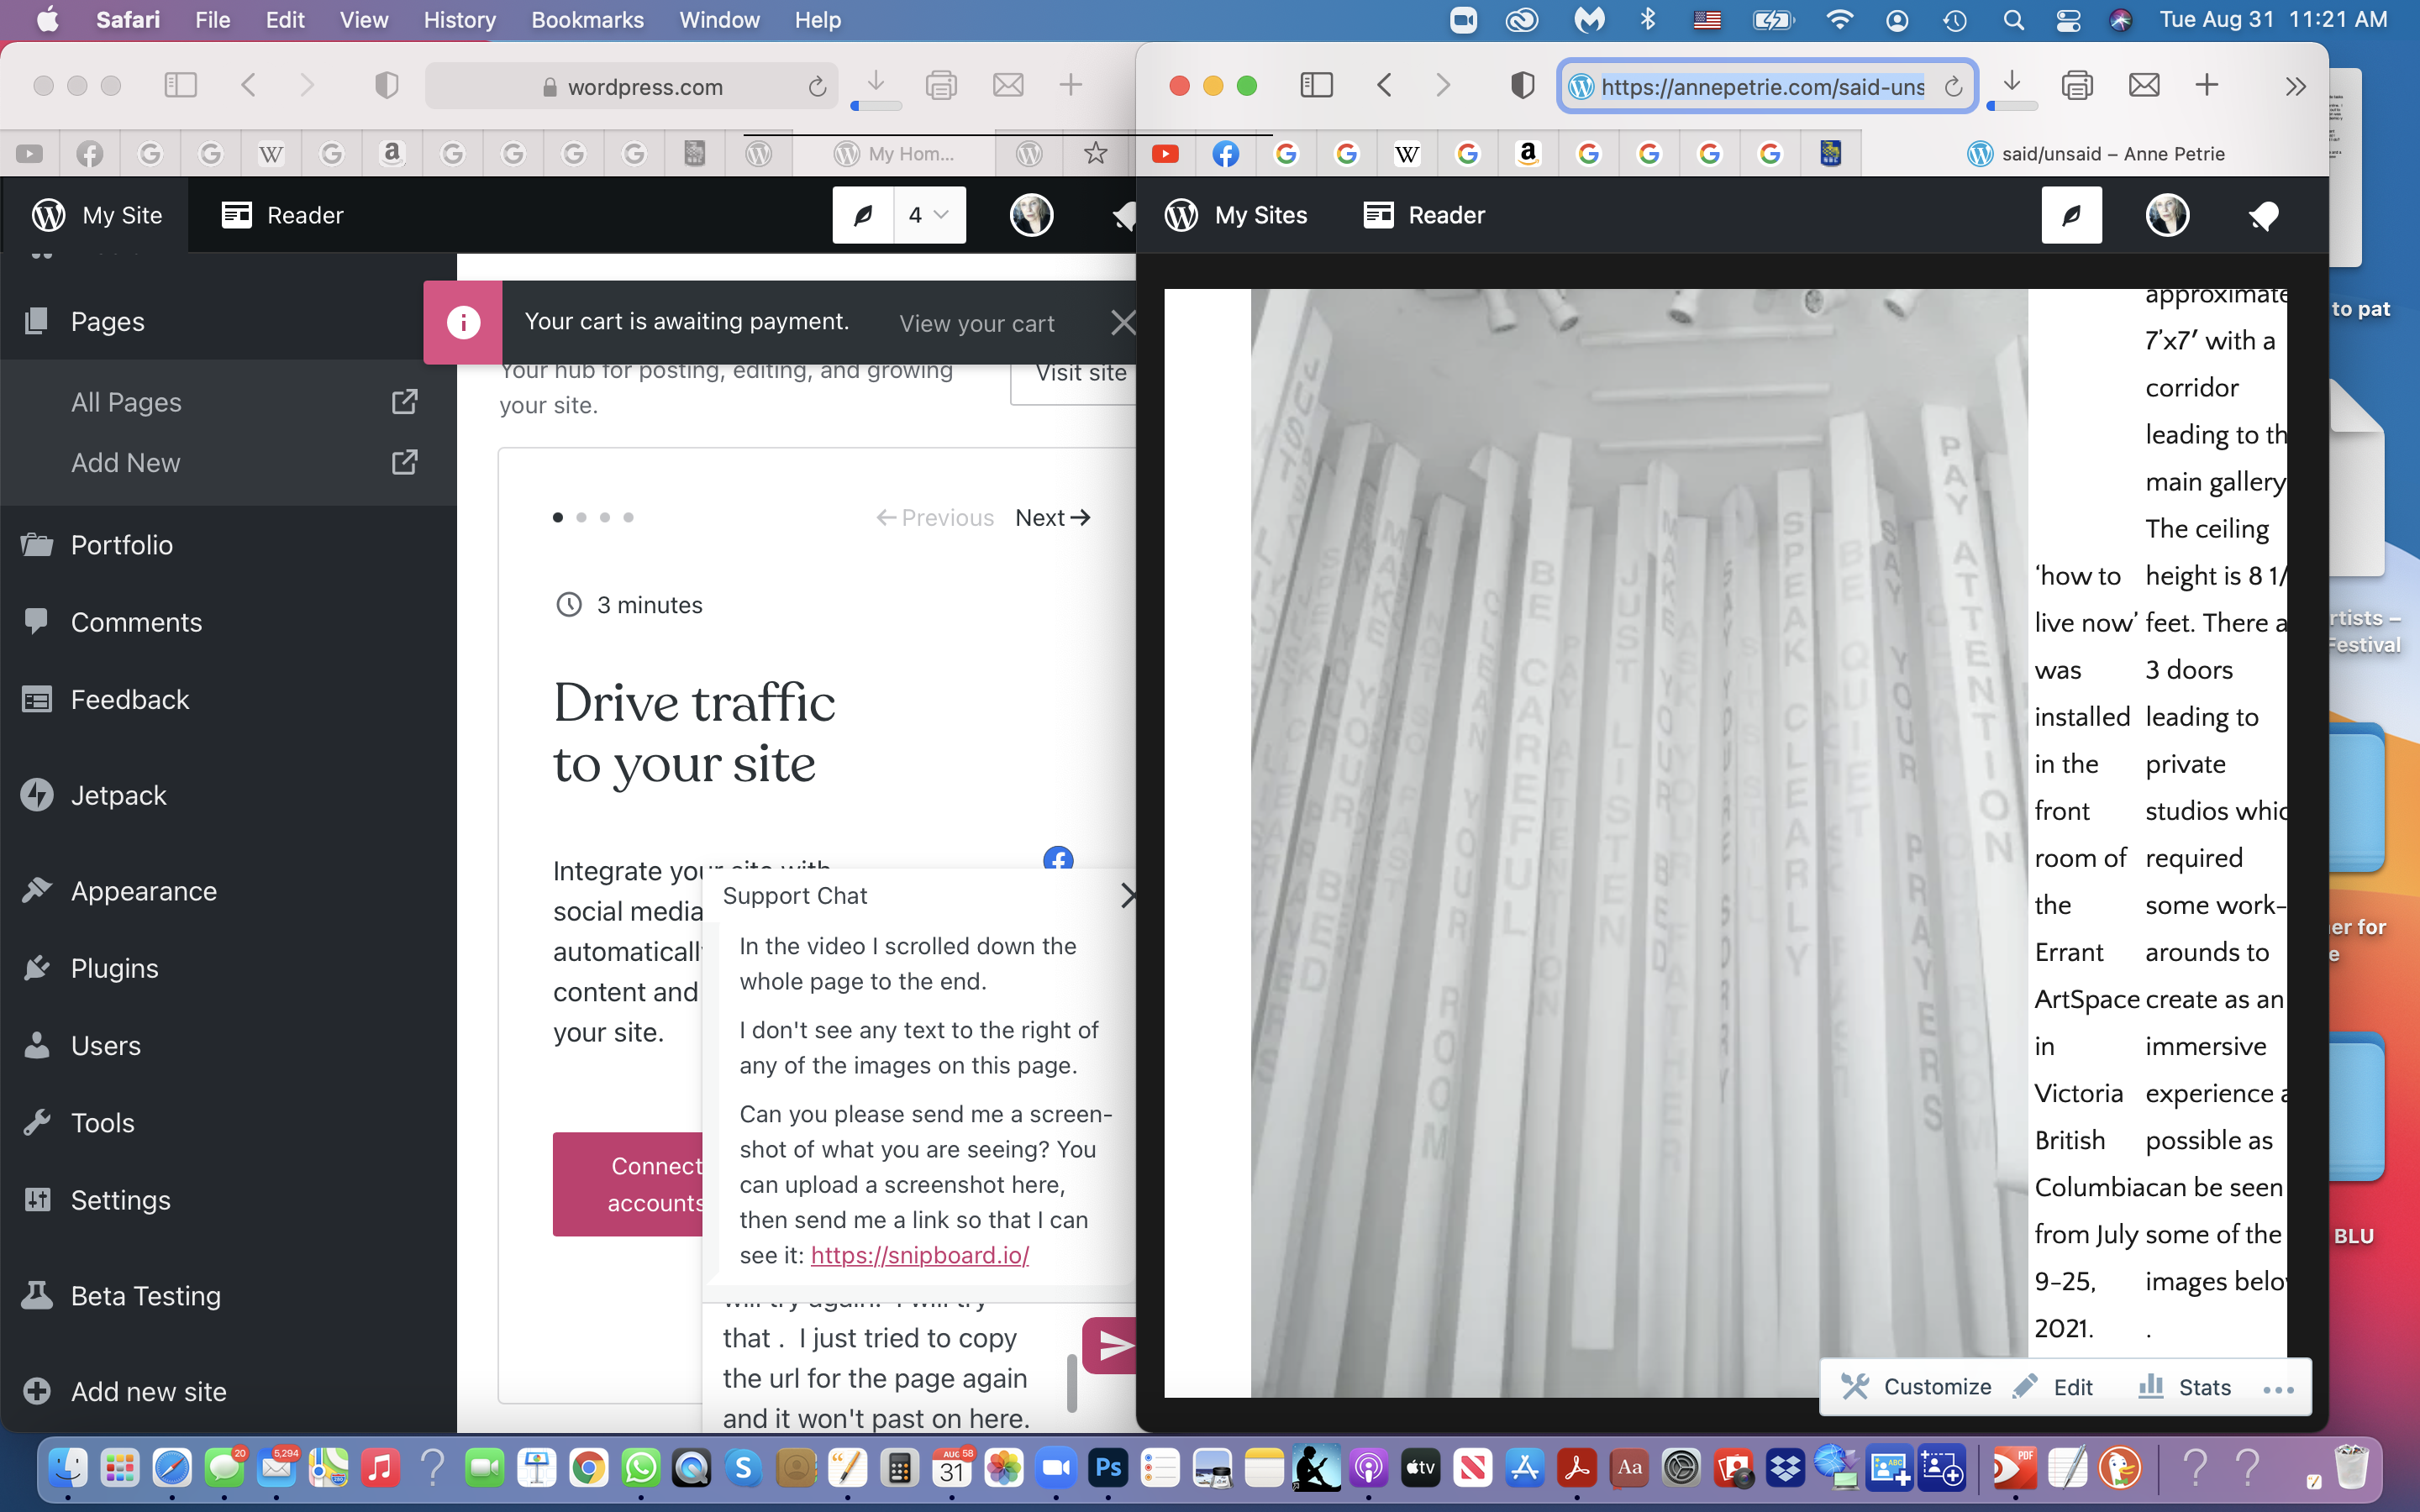The height and width of the screenshot is (1512, 2420).
Task: Open the three dots more menu near Stats
Action: coord(2277,1388)
